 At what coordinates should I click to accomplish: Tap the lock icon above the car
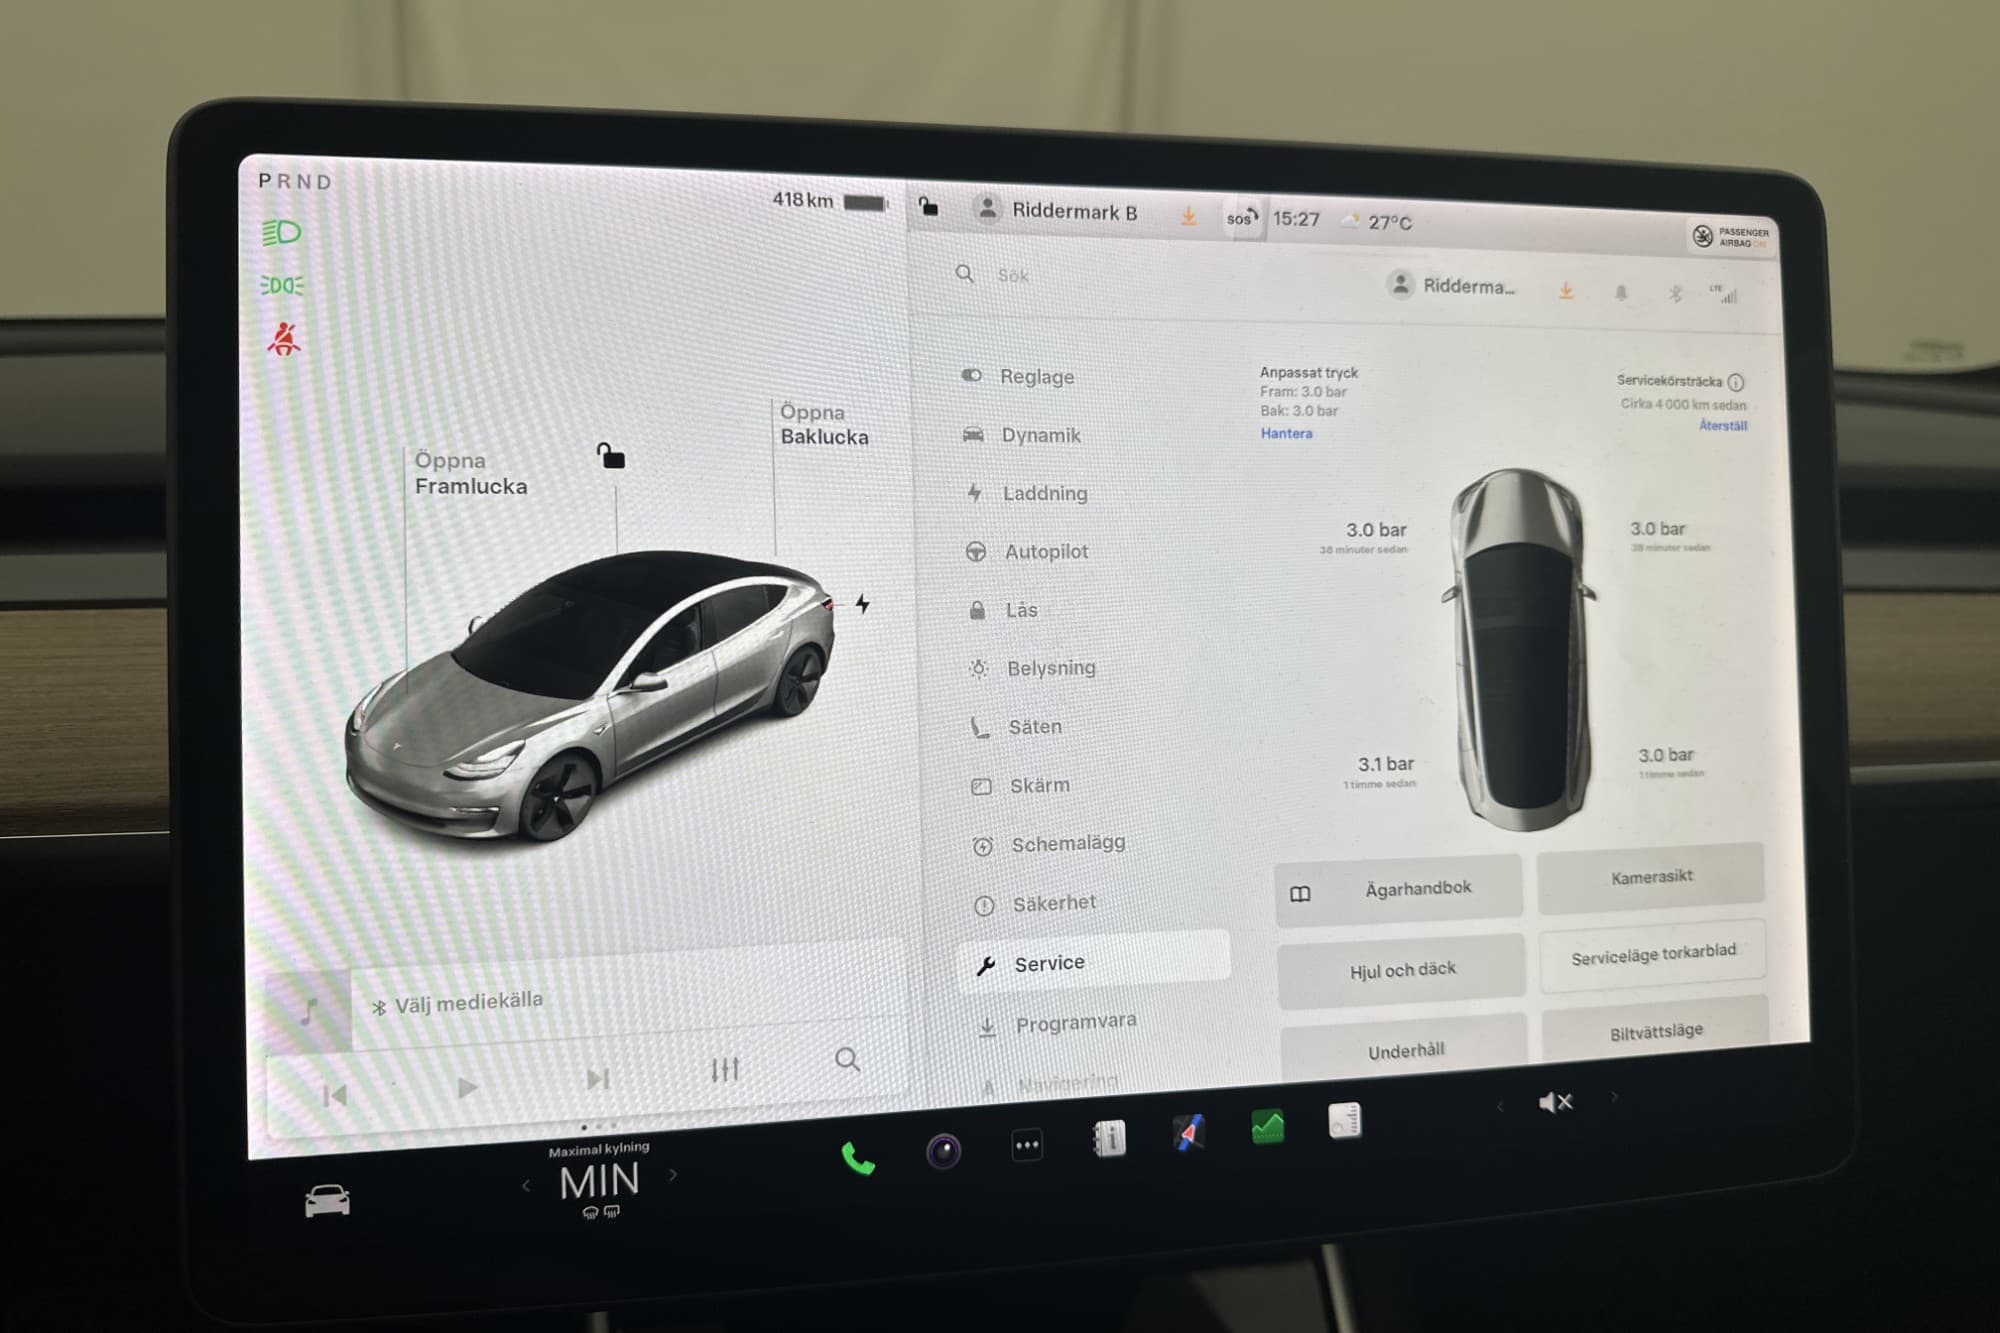click(x=610, y=456)
